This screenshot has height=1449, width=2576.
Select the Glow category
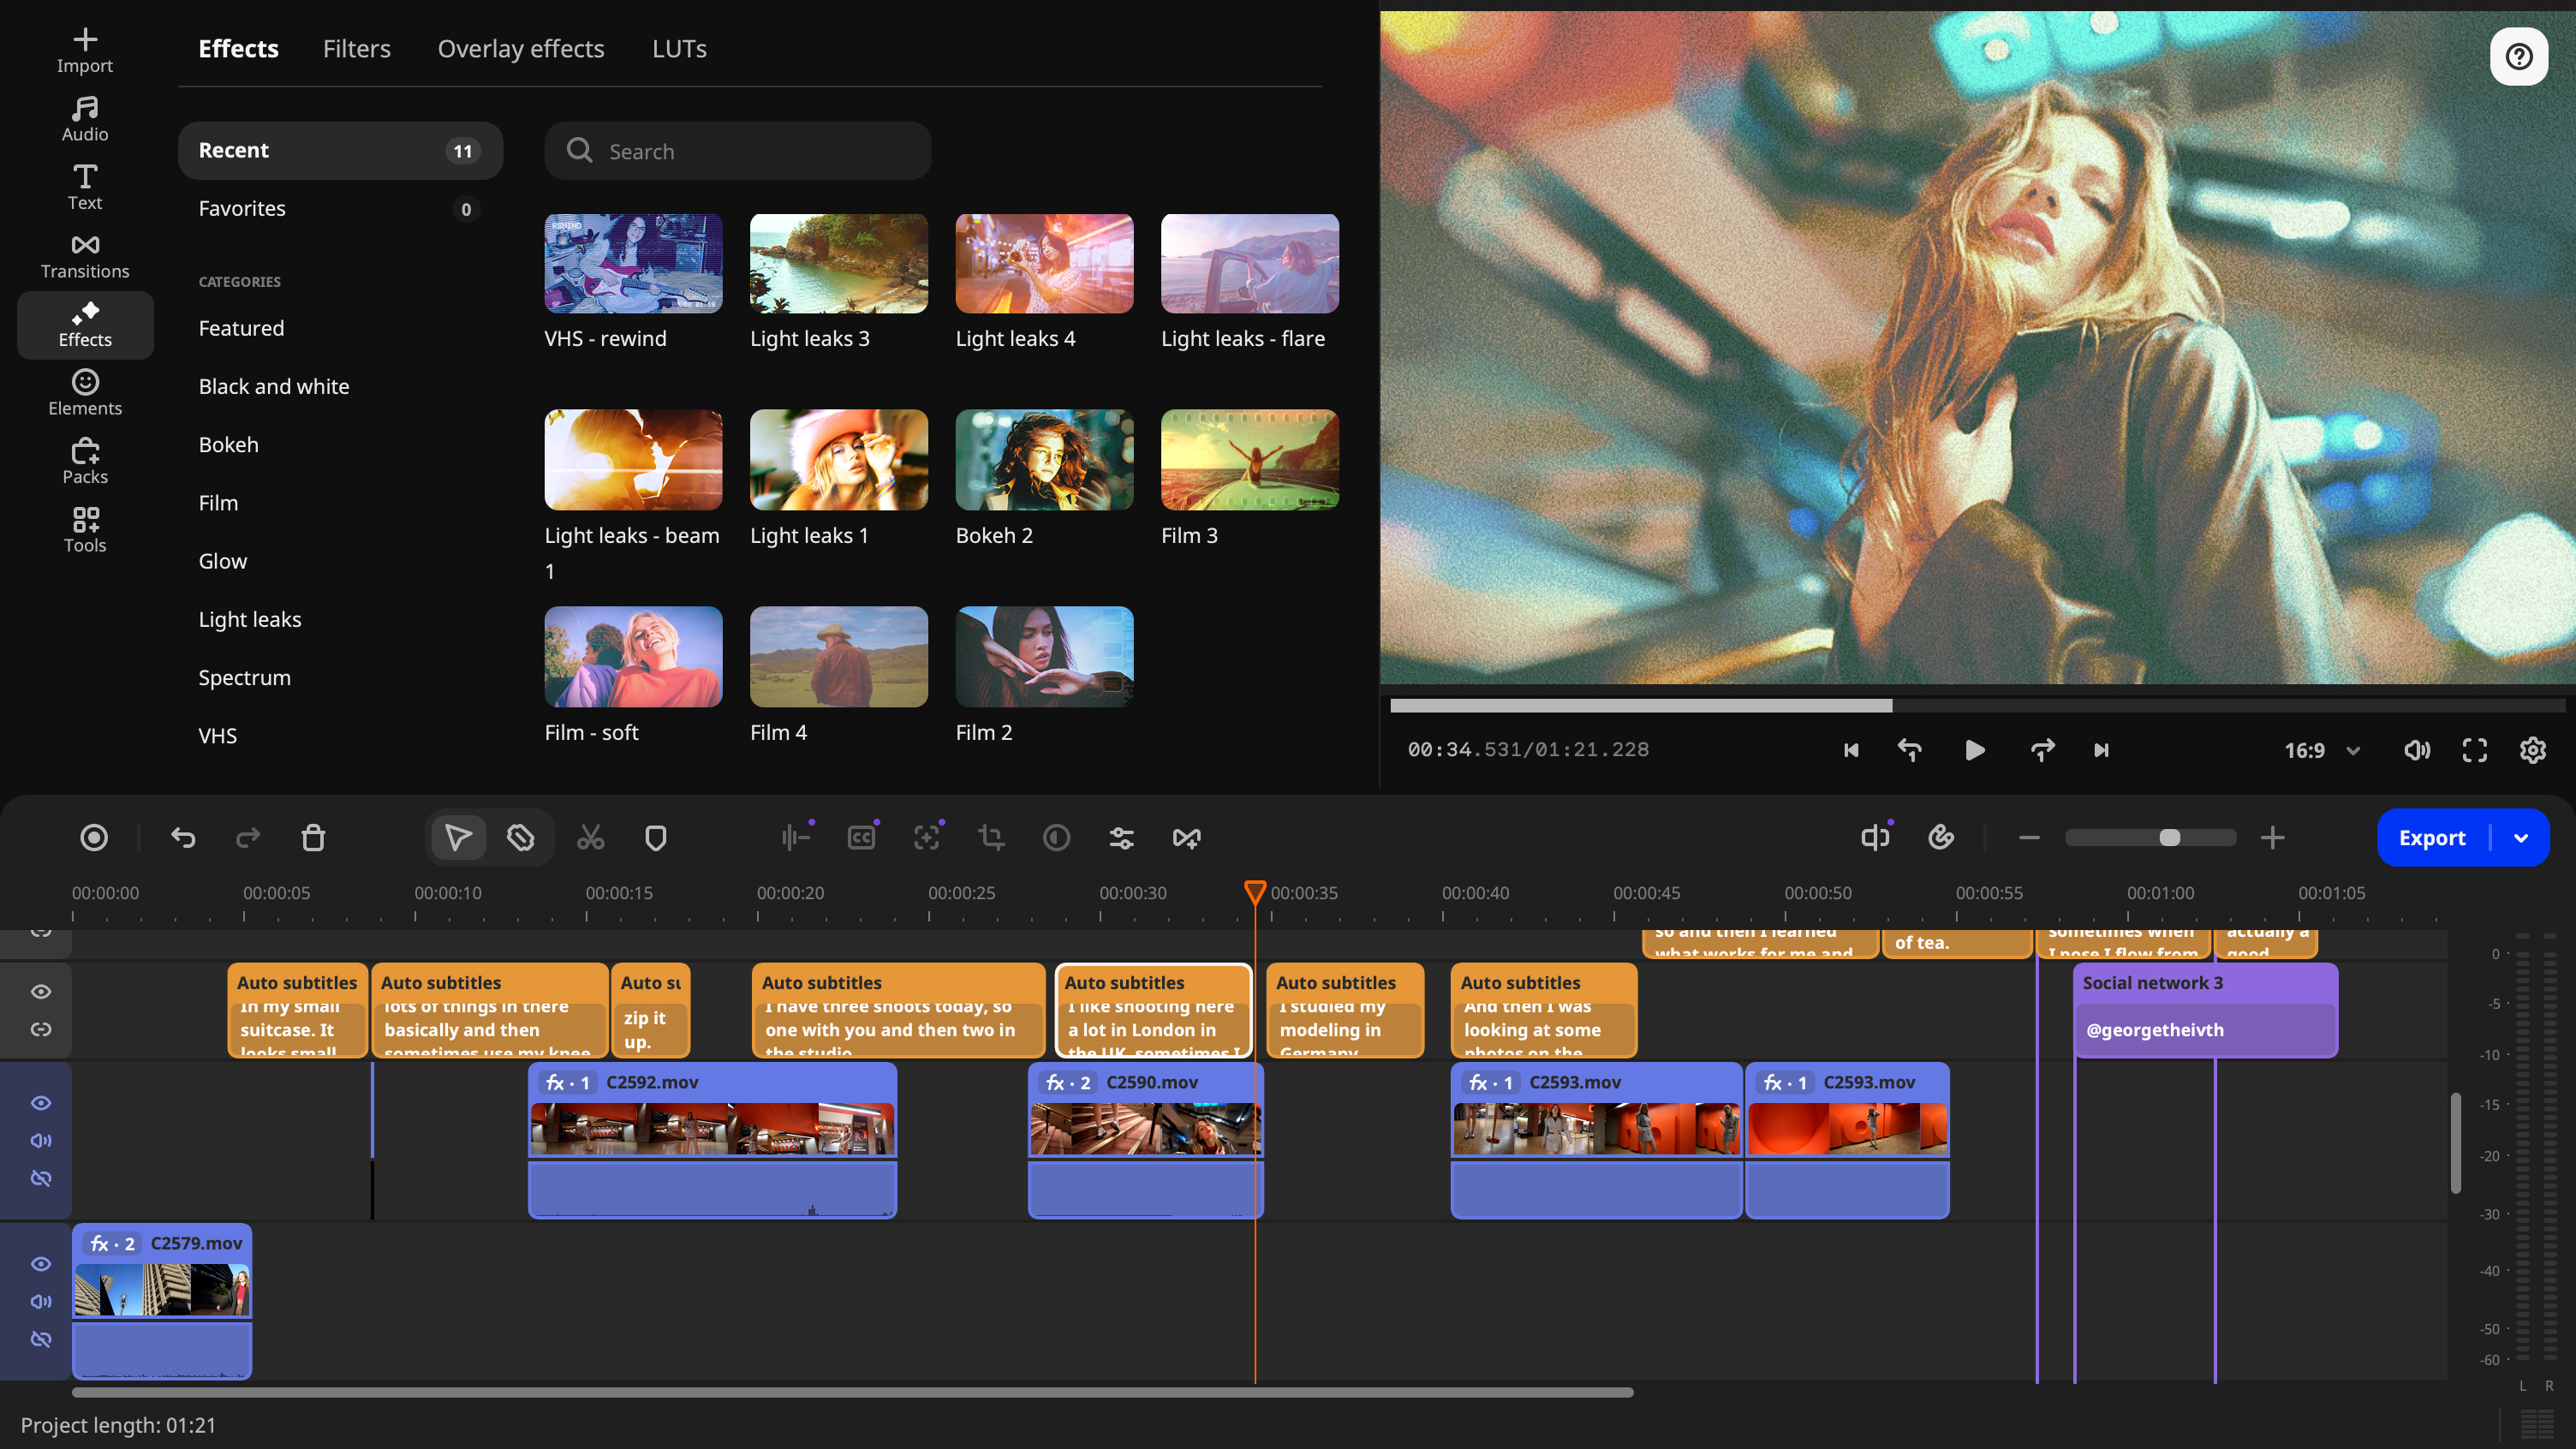pyautogui.click(x=222, y=561)
